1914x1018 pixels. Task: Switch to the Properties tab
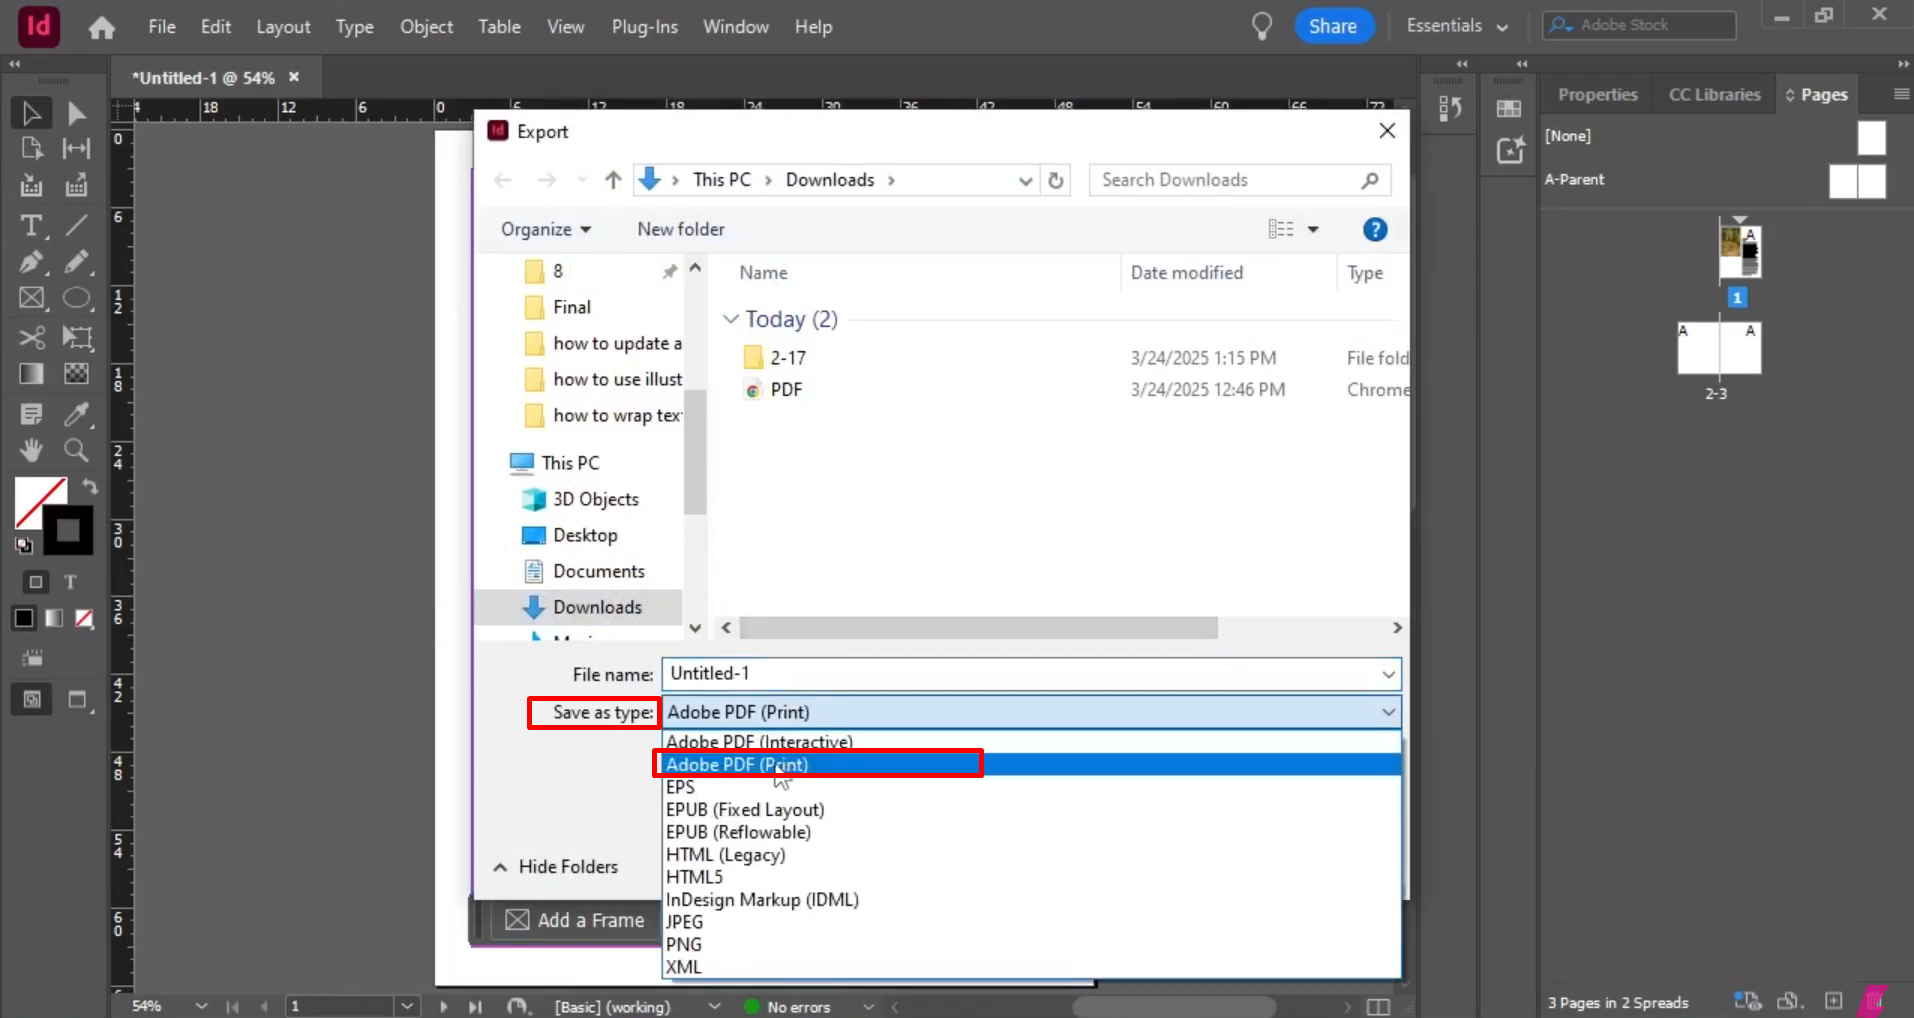1597,94
